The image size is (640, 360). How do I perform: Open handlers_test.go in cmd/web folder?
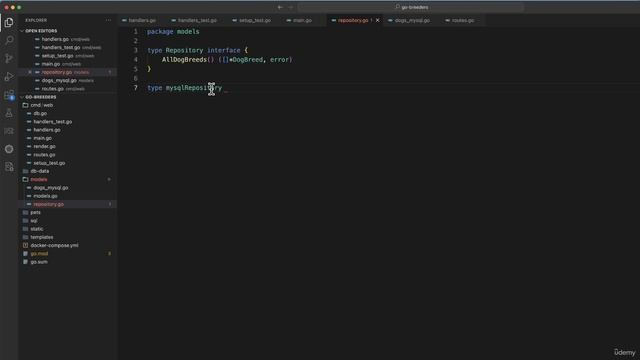tap(53, 122)
